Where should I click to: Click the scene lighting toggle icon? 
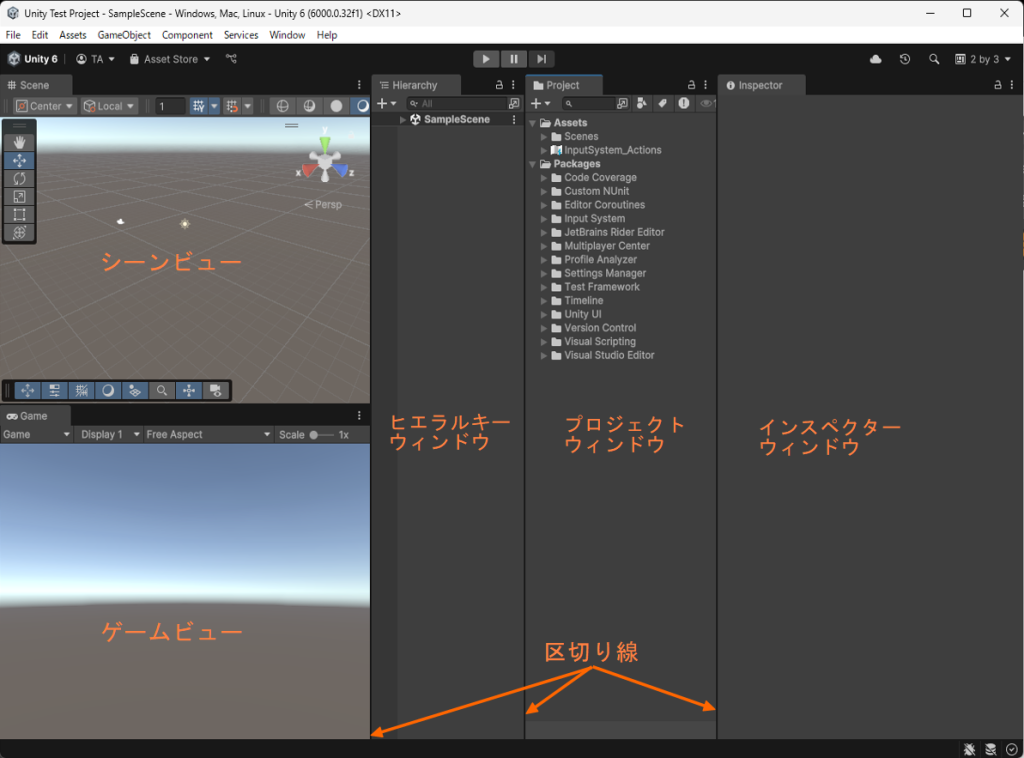pyautogui.click(x=311, y=105)
